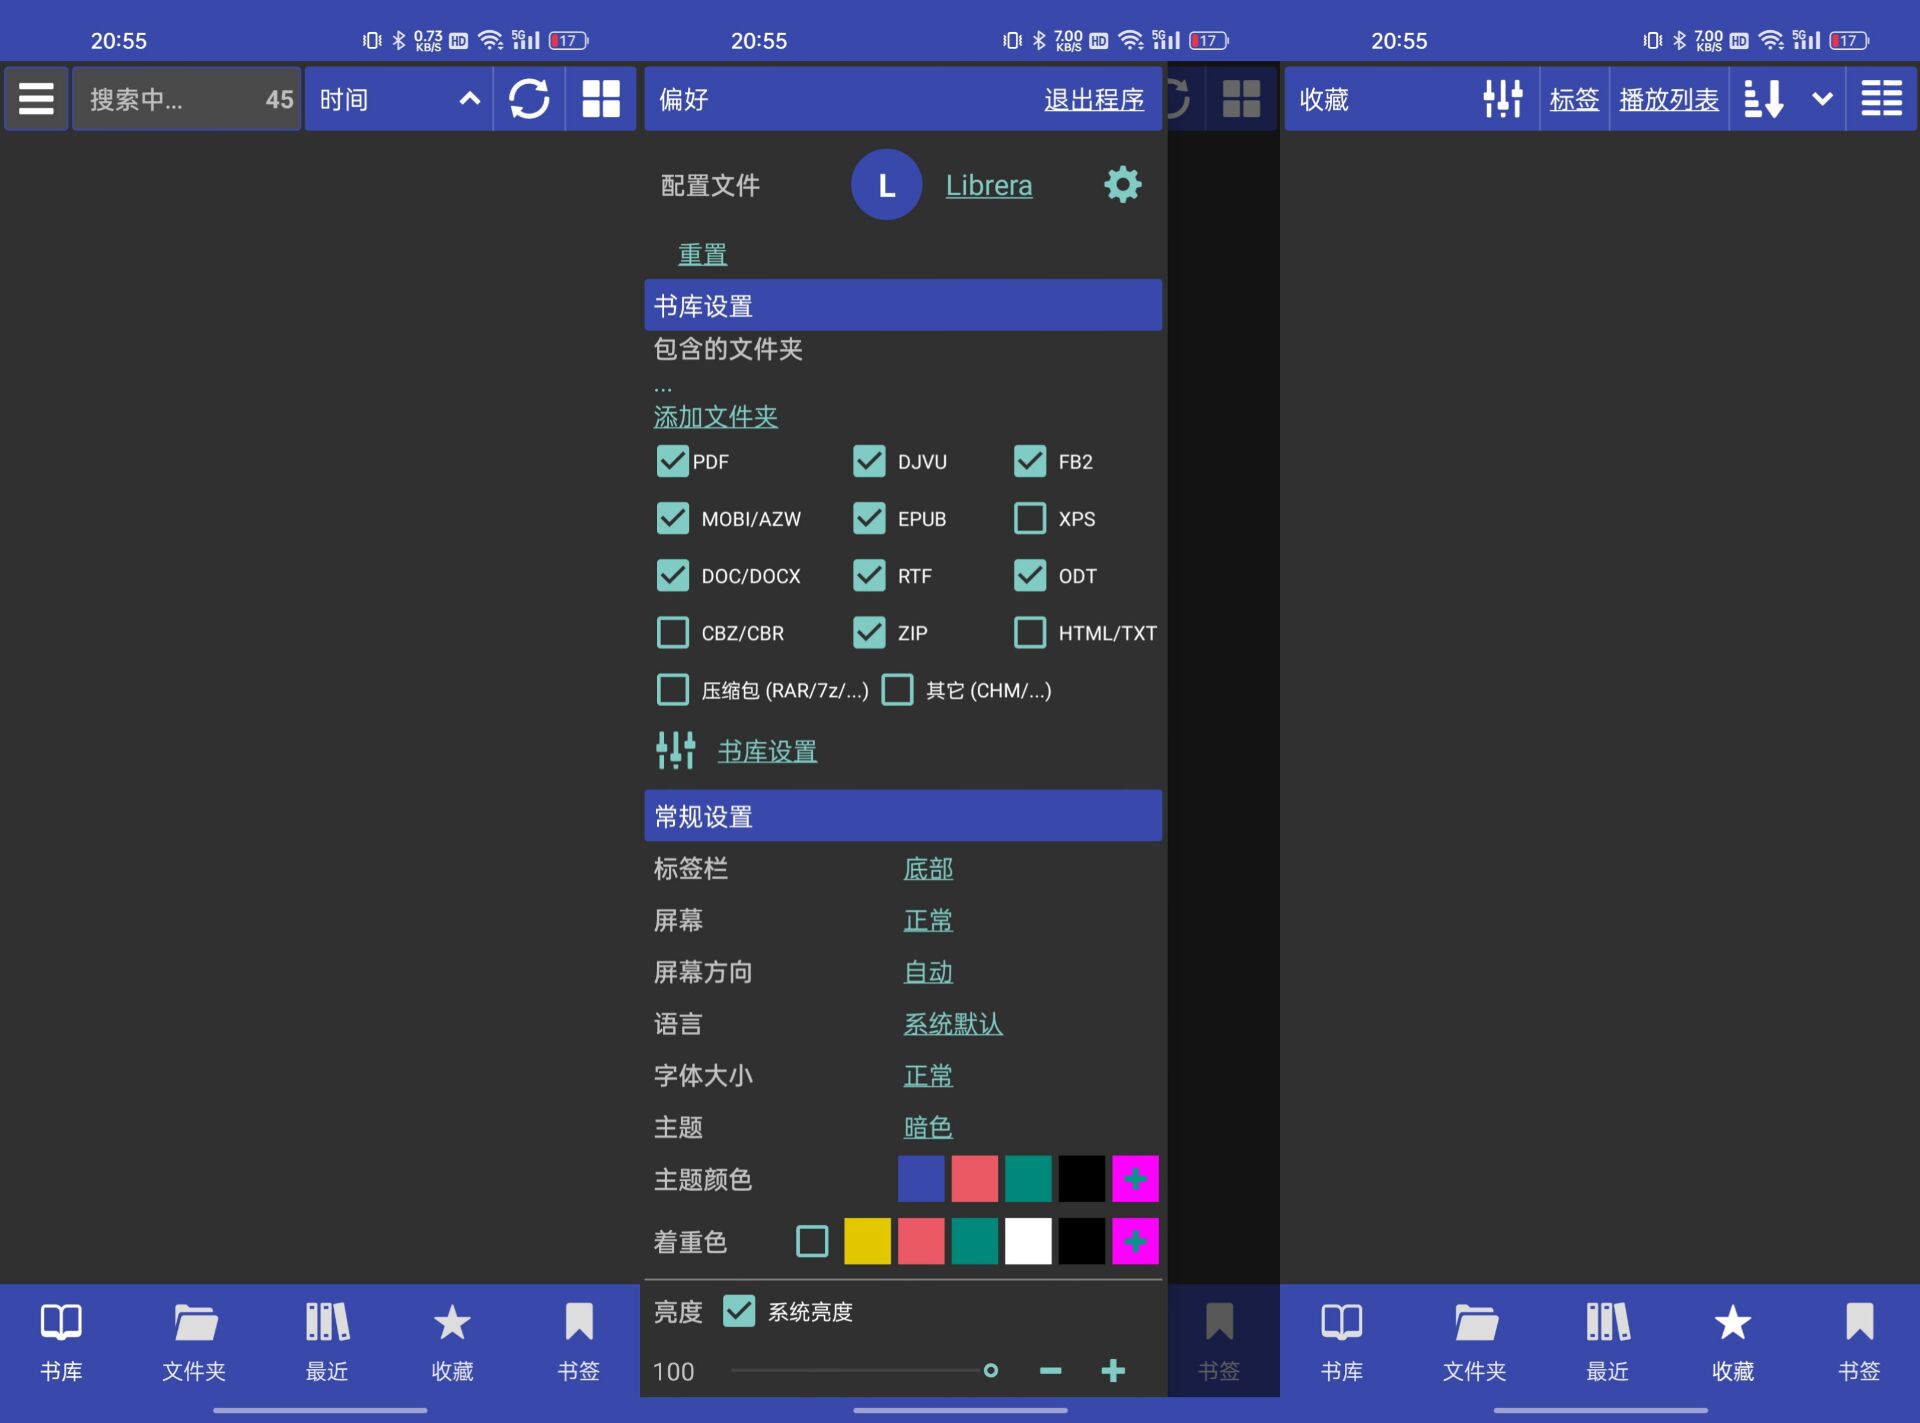Tap 收藏 star icon in right screen bottom bar
Image resolution: width=1920 pixels, height=1423 pixels.
coord(1732,1322)
